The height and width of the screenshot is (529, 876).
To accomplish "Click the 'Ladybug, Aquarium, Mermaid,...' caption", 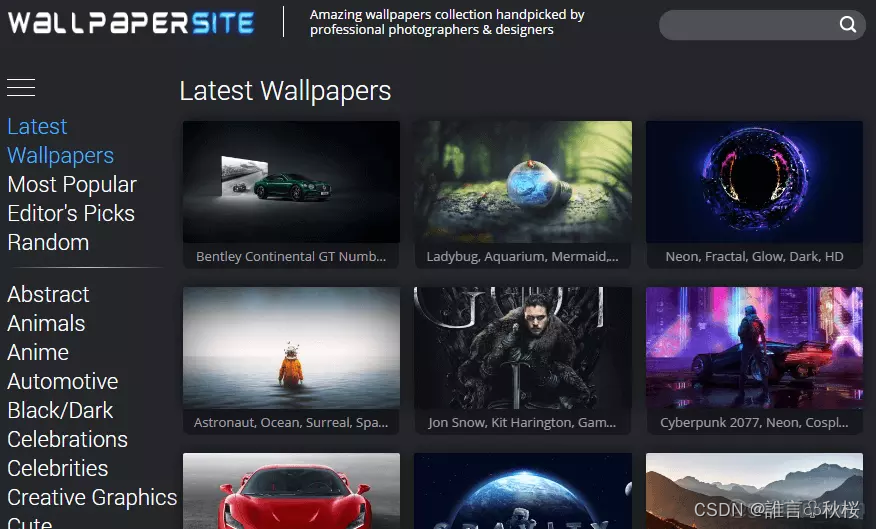I will pyautogui.click(x=522, y=256).
